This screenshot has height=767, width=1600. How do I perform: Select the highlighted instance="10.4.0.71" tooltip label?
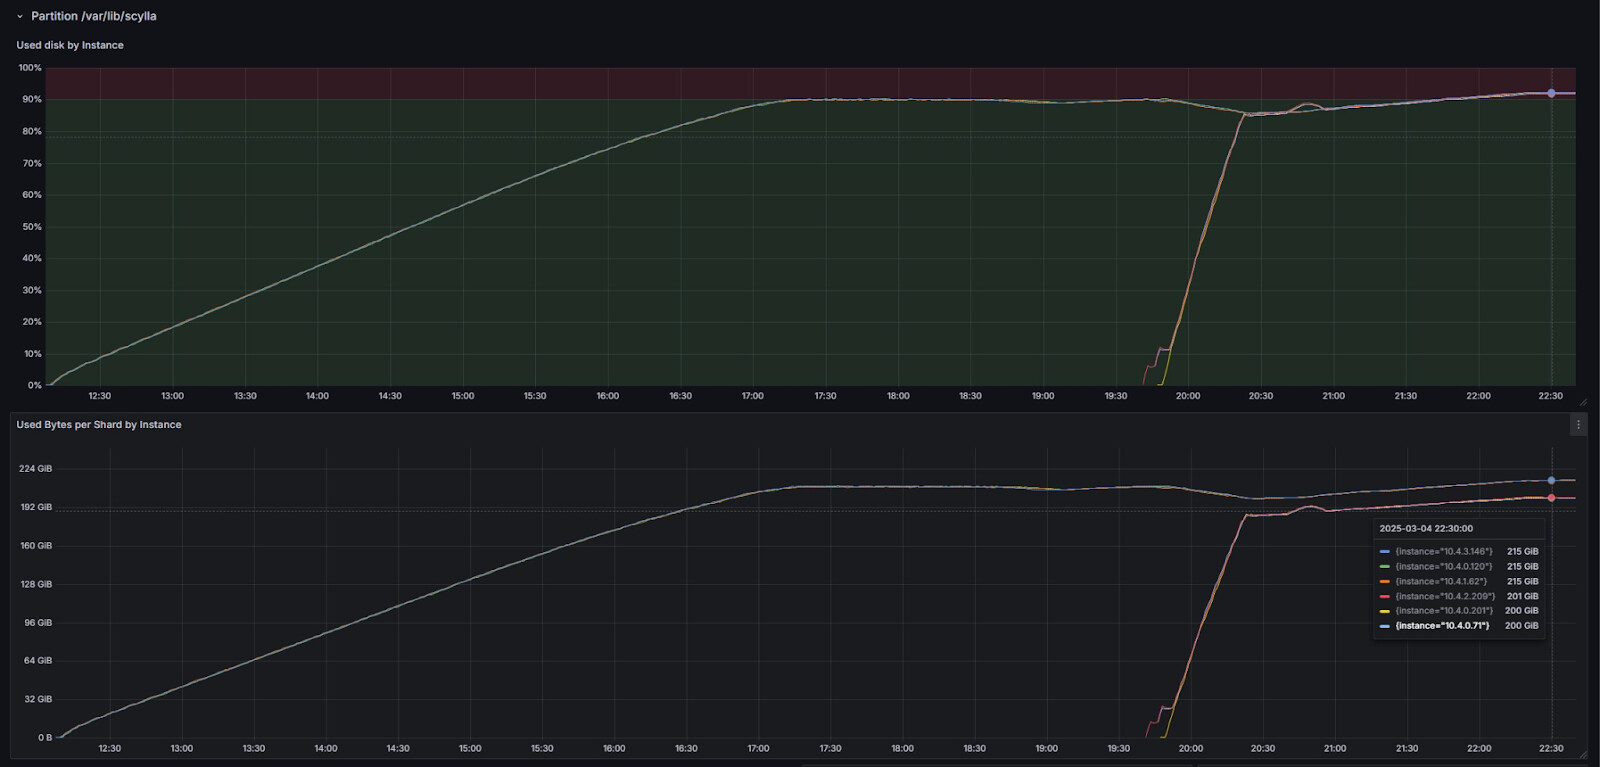point(1442,626)
